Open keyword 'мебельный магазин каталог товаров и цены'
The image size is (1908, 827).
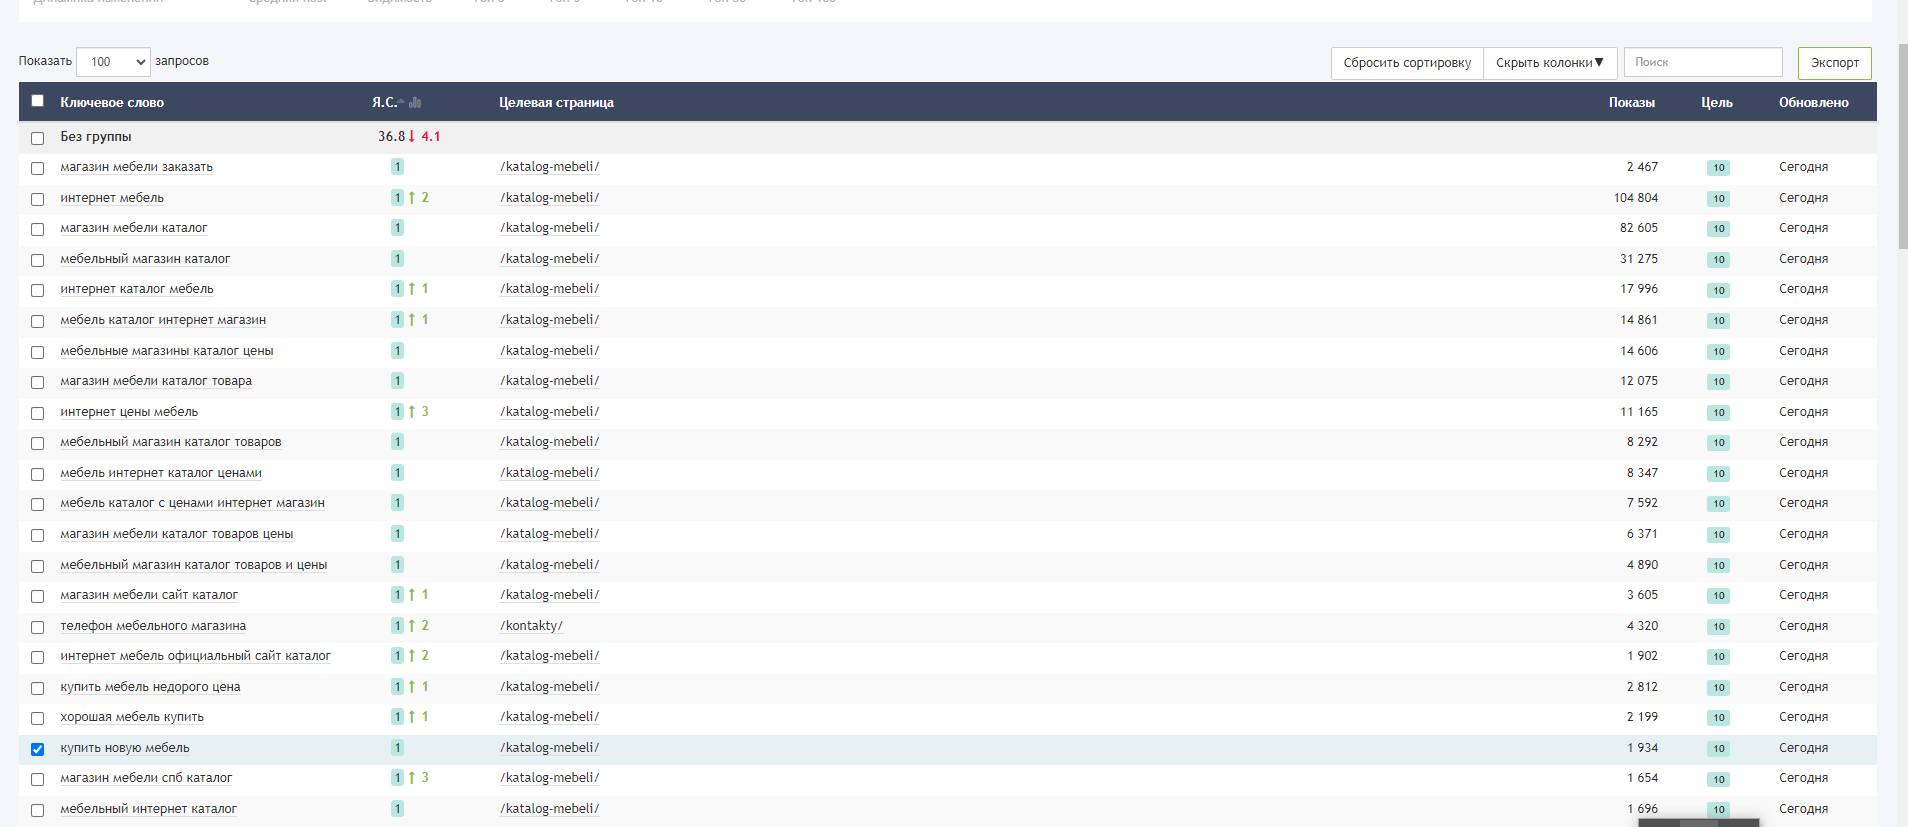pos(194,565)
